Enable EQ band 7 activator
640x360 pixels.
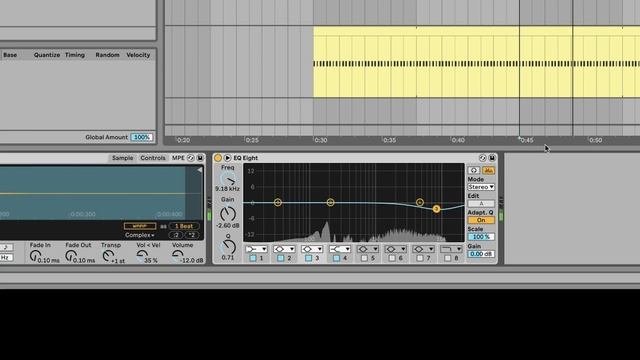click(420, 258)
